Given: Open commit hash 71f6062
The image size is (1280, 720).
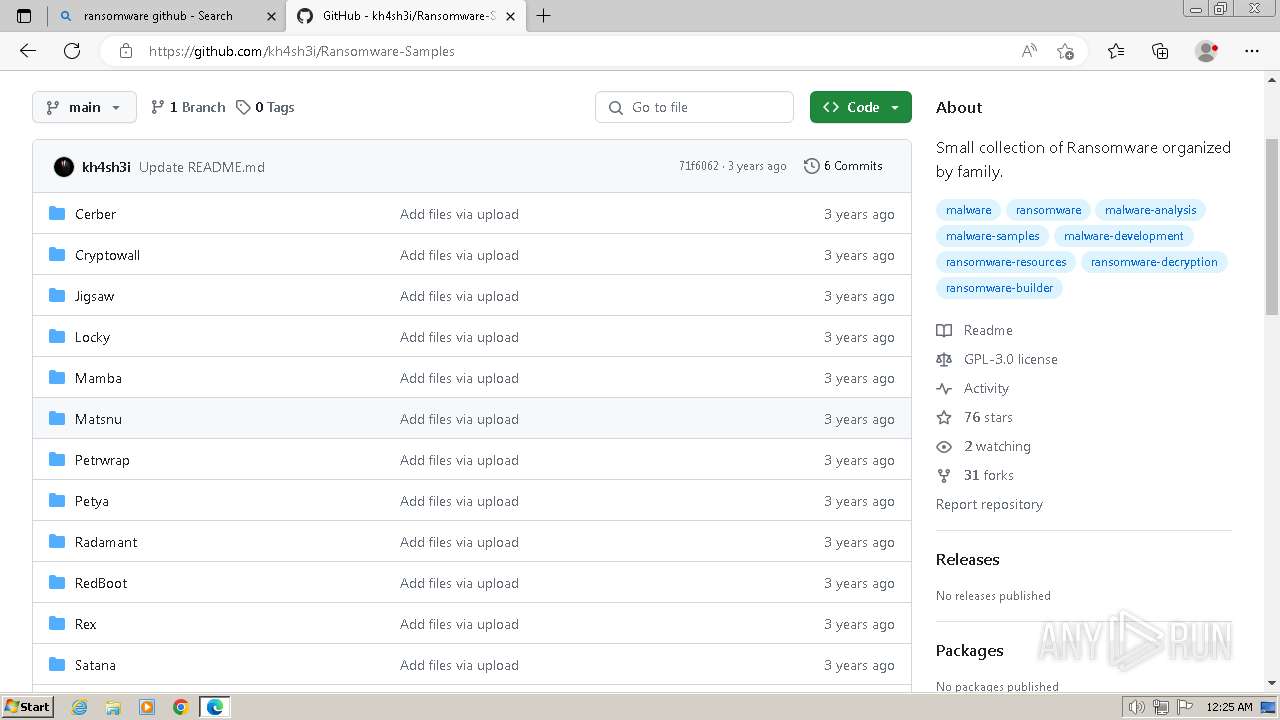Looking at the screenshot, I should pos(699,166).
